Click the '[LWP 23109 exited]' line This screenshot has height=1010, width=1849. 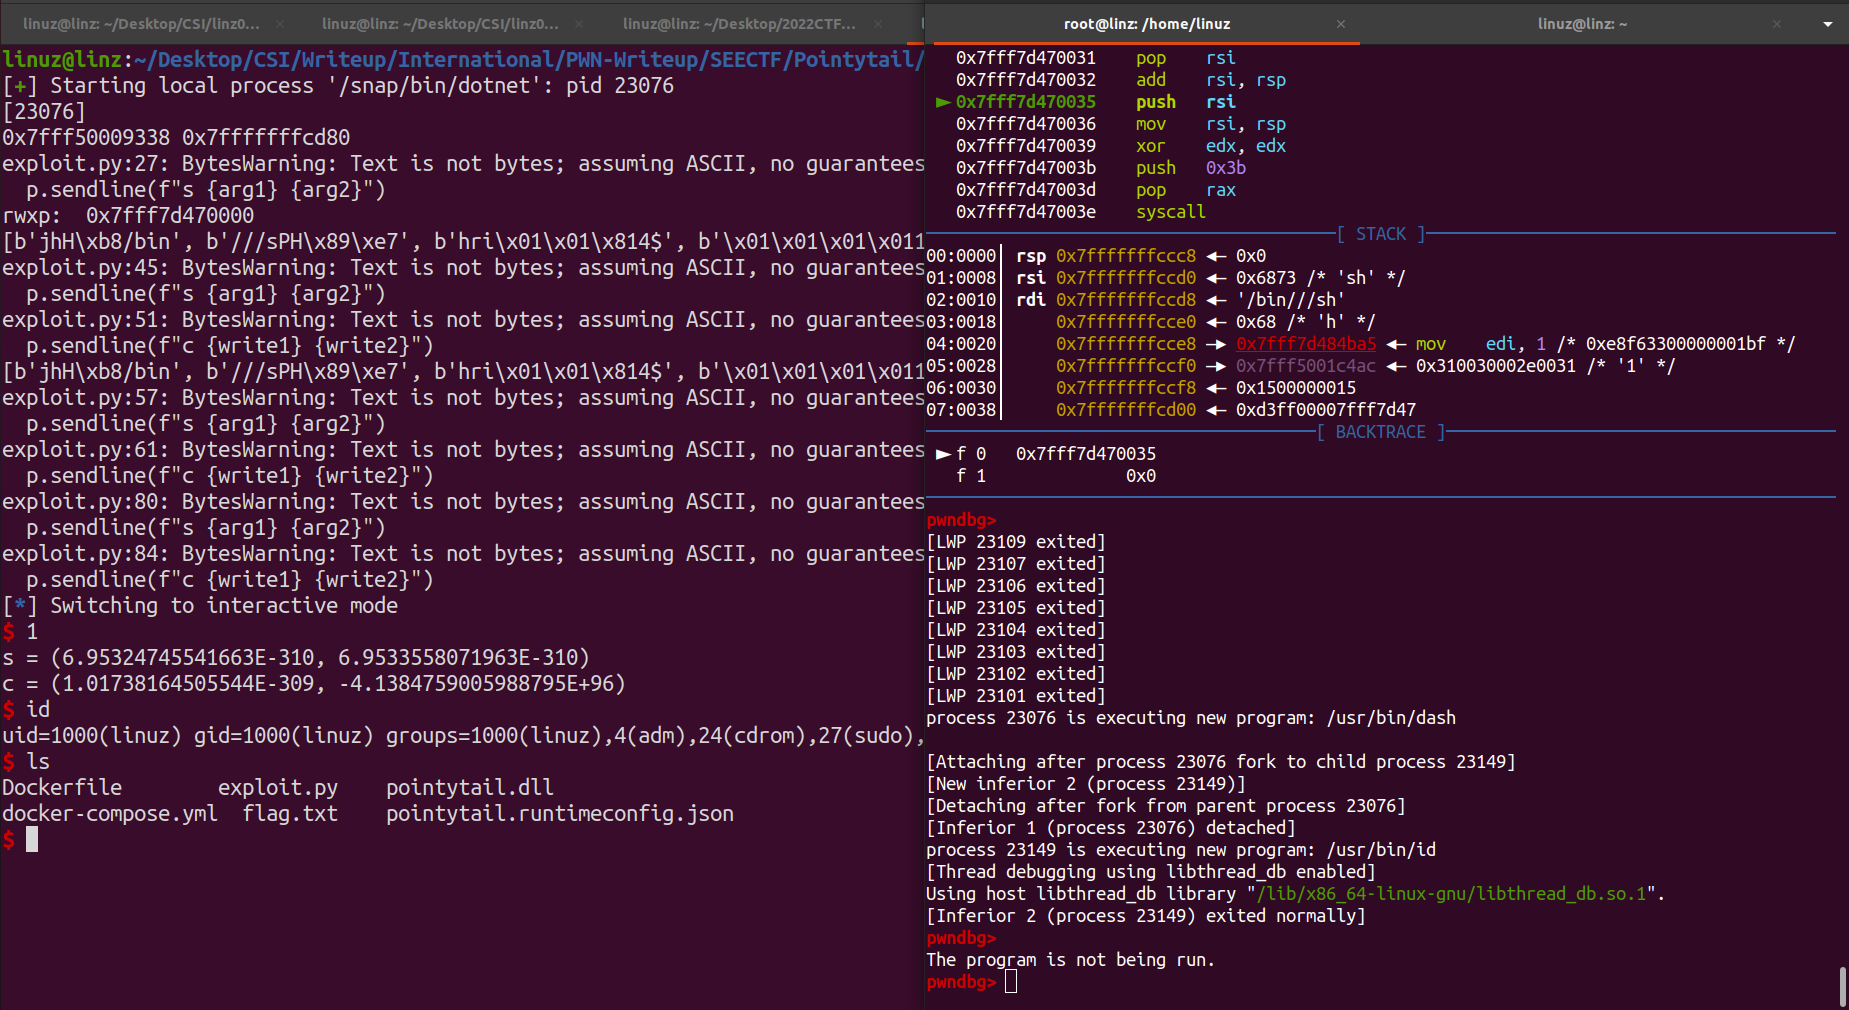1015,542
